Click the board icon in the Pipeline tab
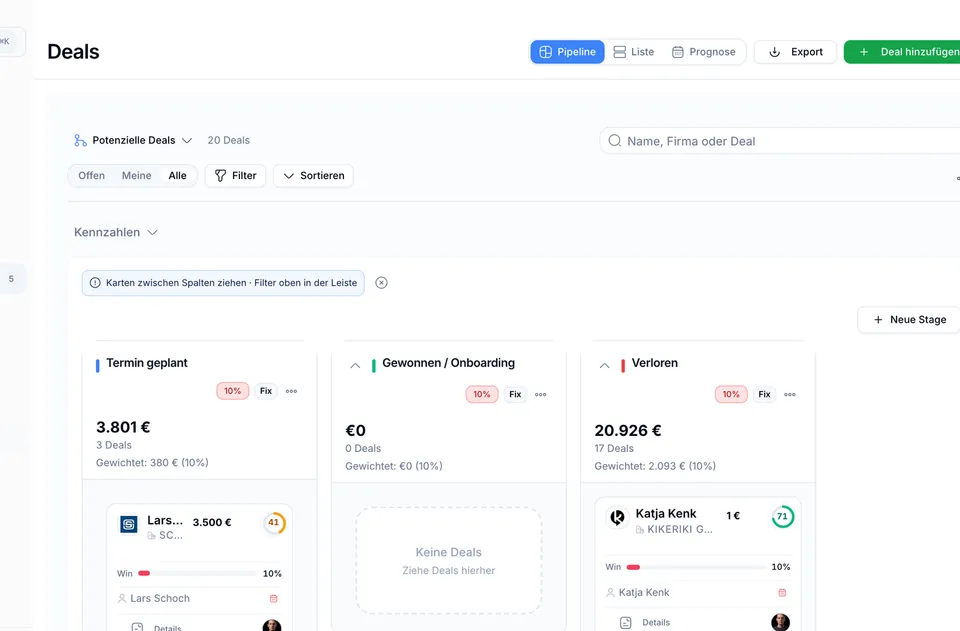The width and height of the screenshot is (960, 631). (546, 52)
